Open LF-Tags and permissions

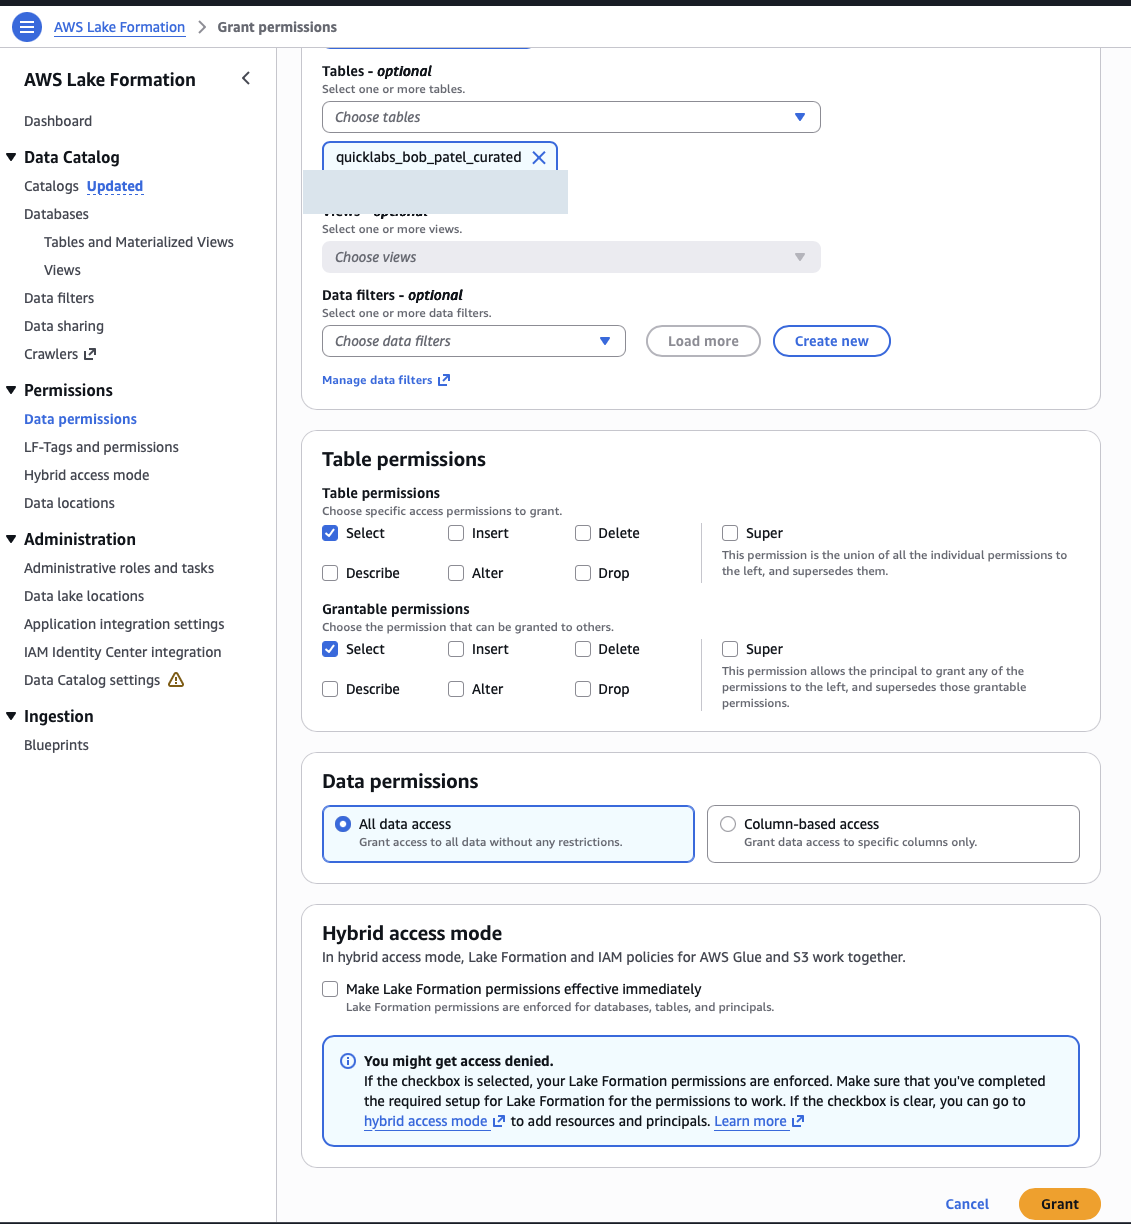101,447
